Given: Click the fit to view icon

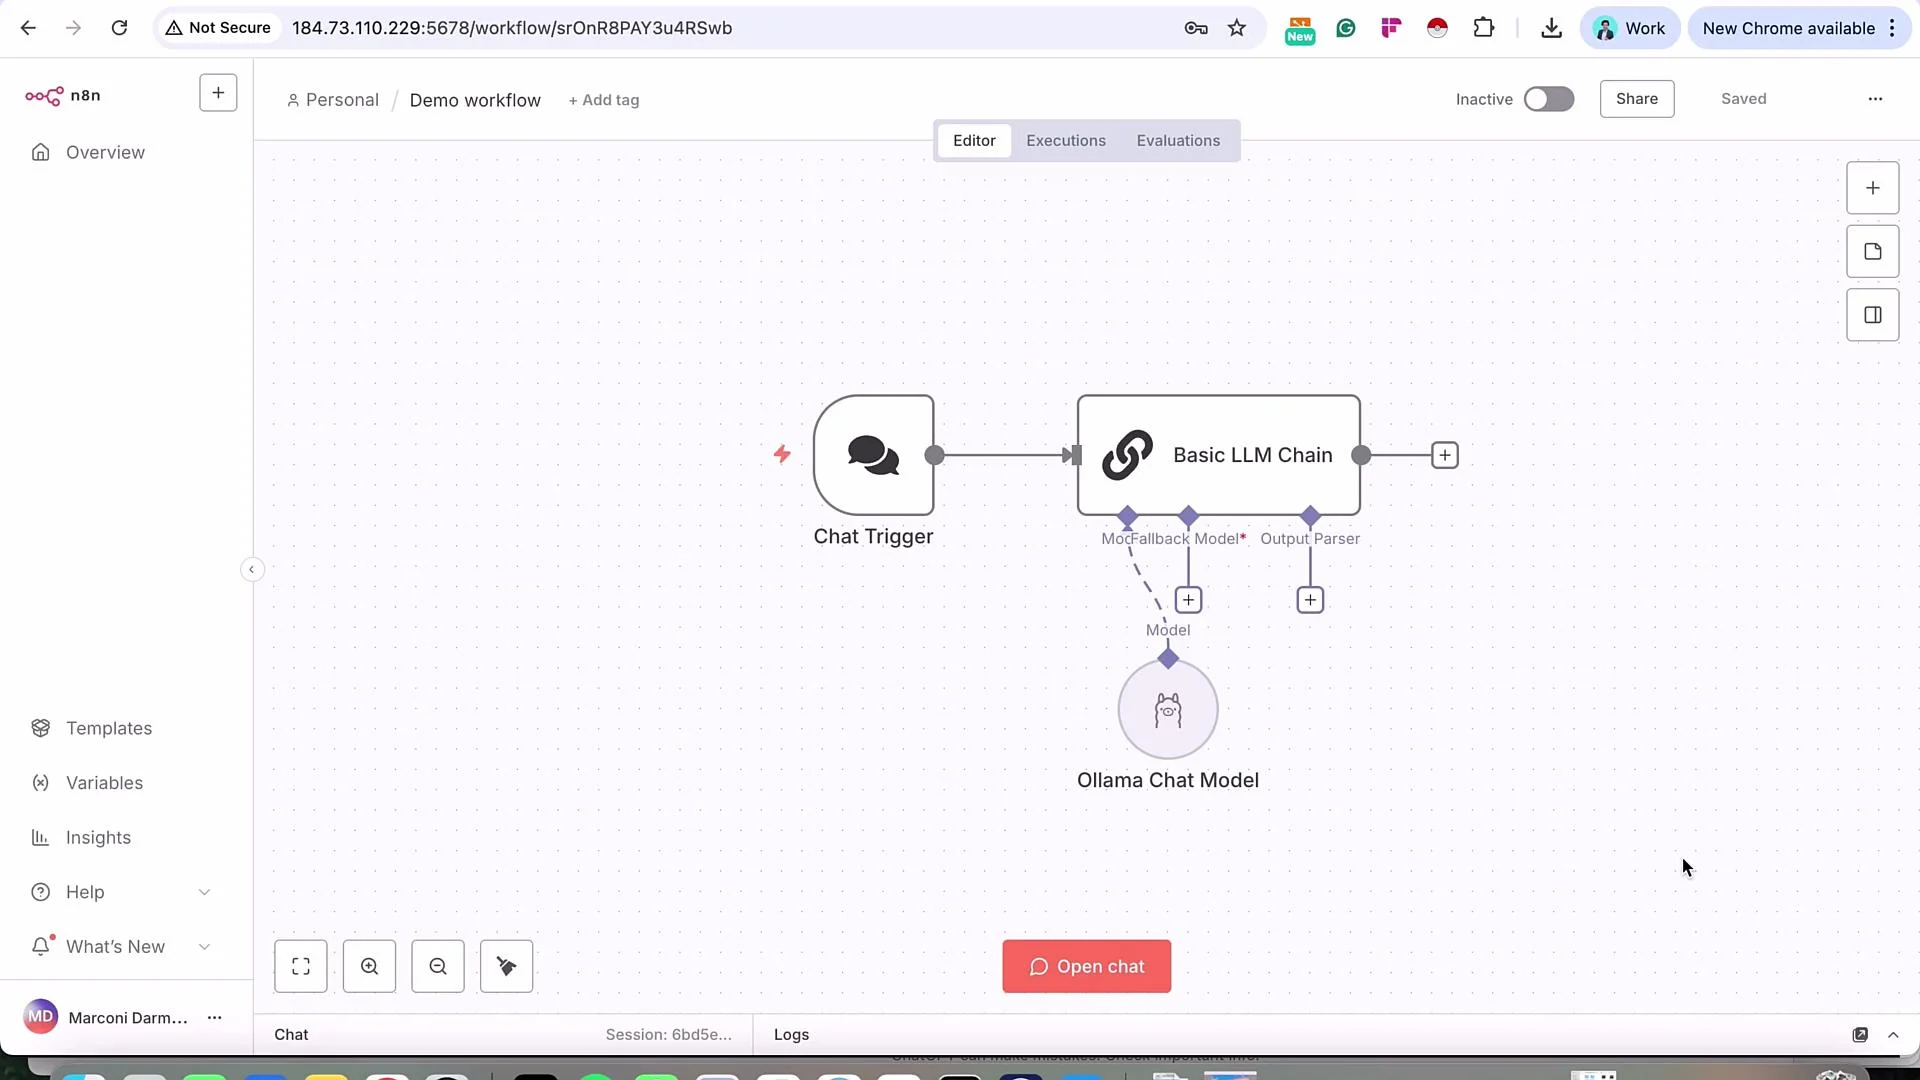Looking at the screenshot, I should click(301, 966).
